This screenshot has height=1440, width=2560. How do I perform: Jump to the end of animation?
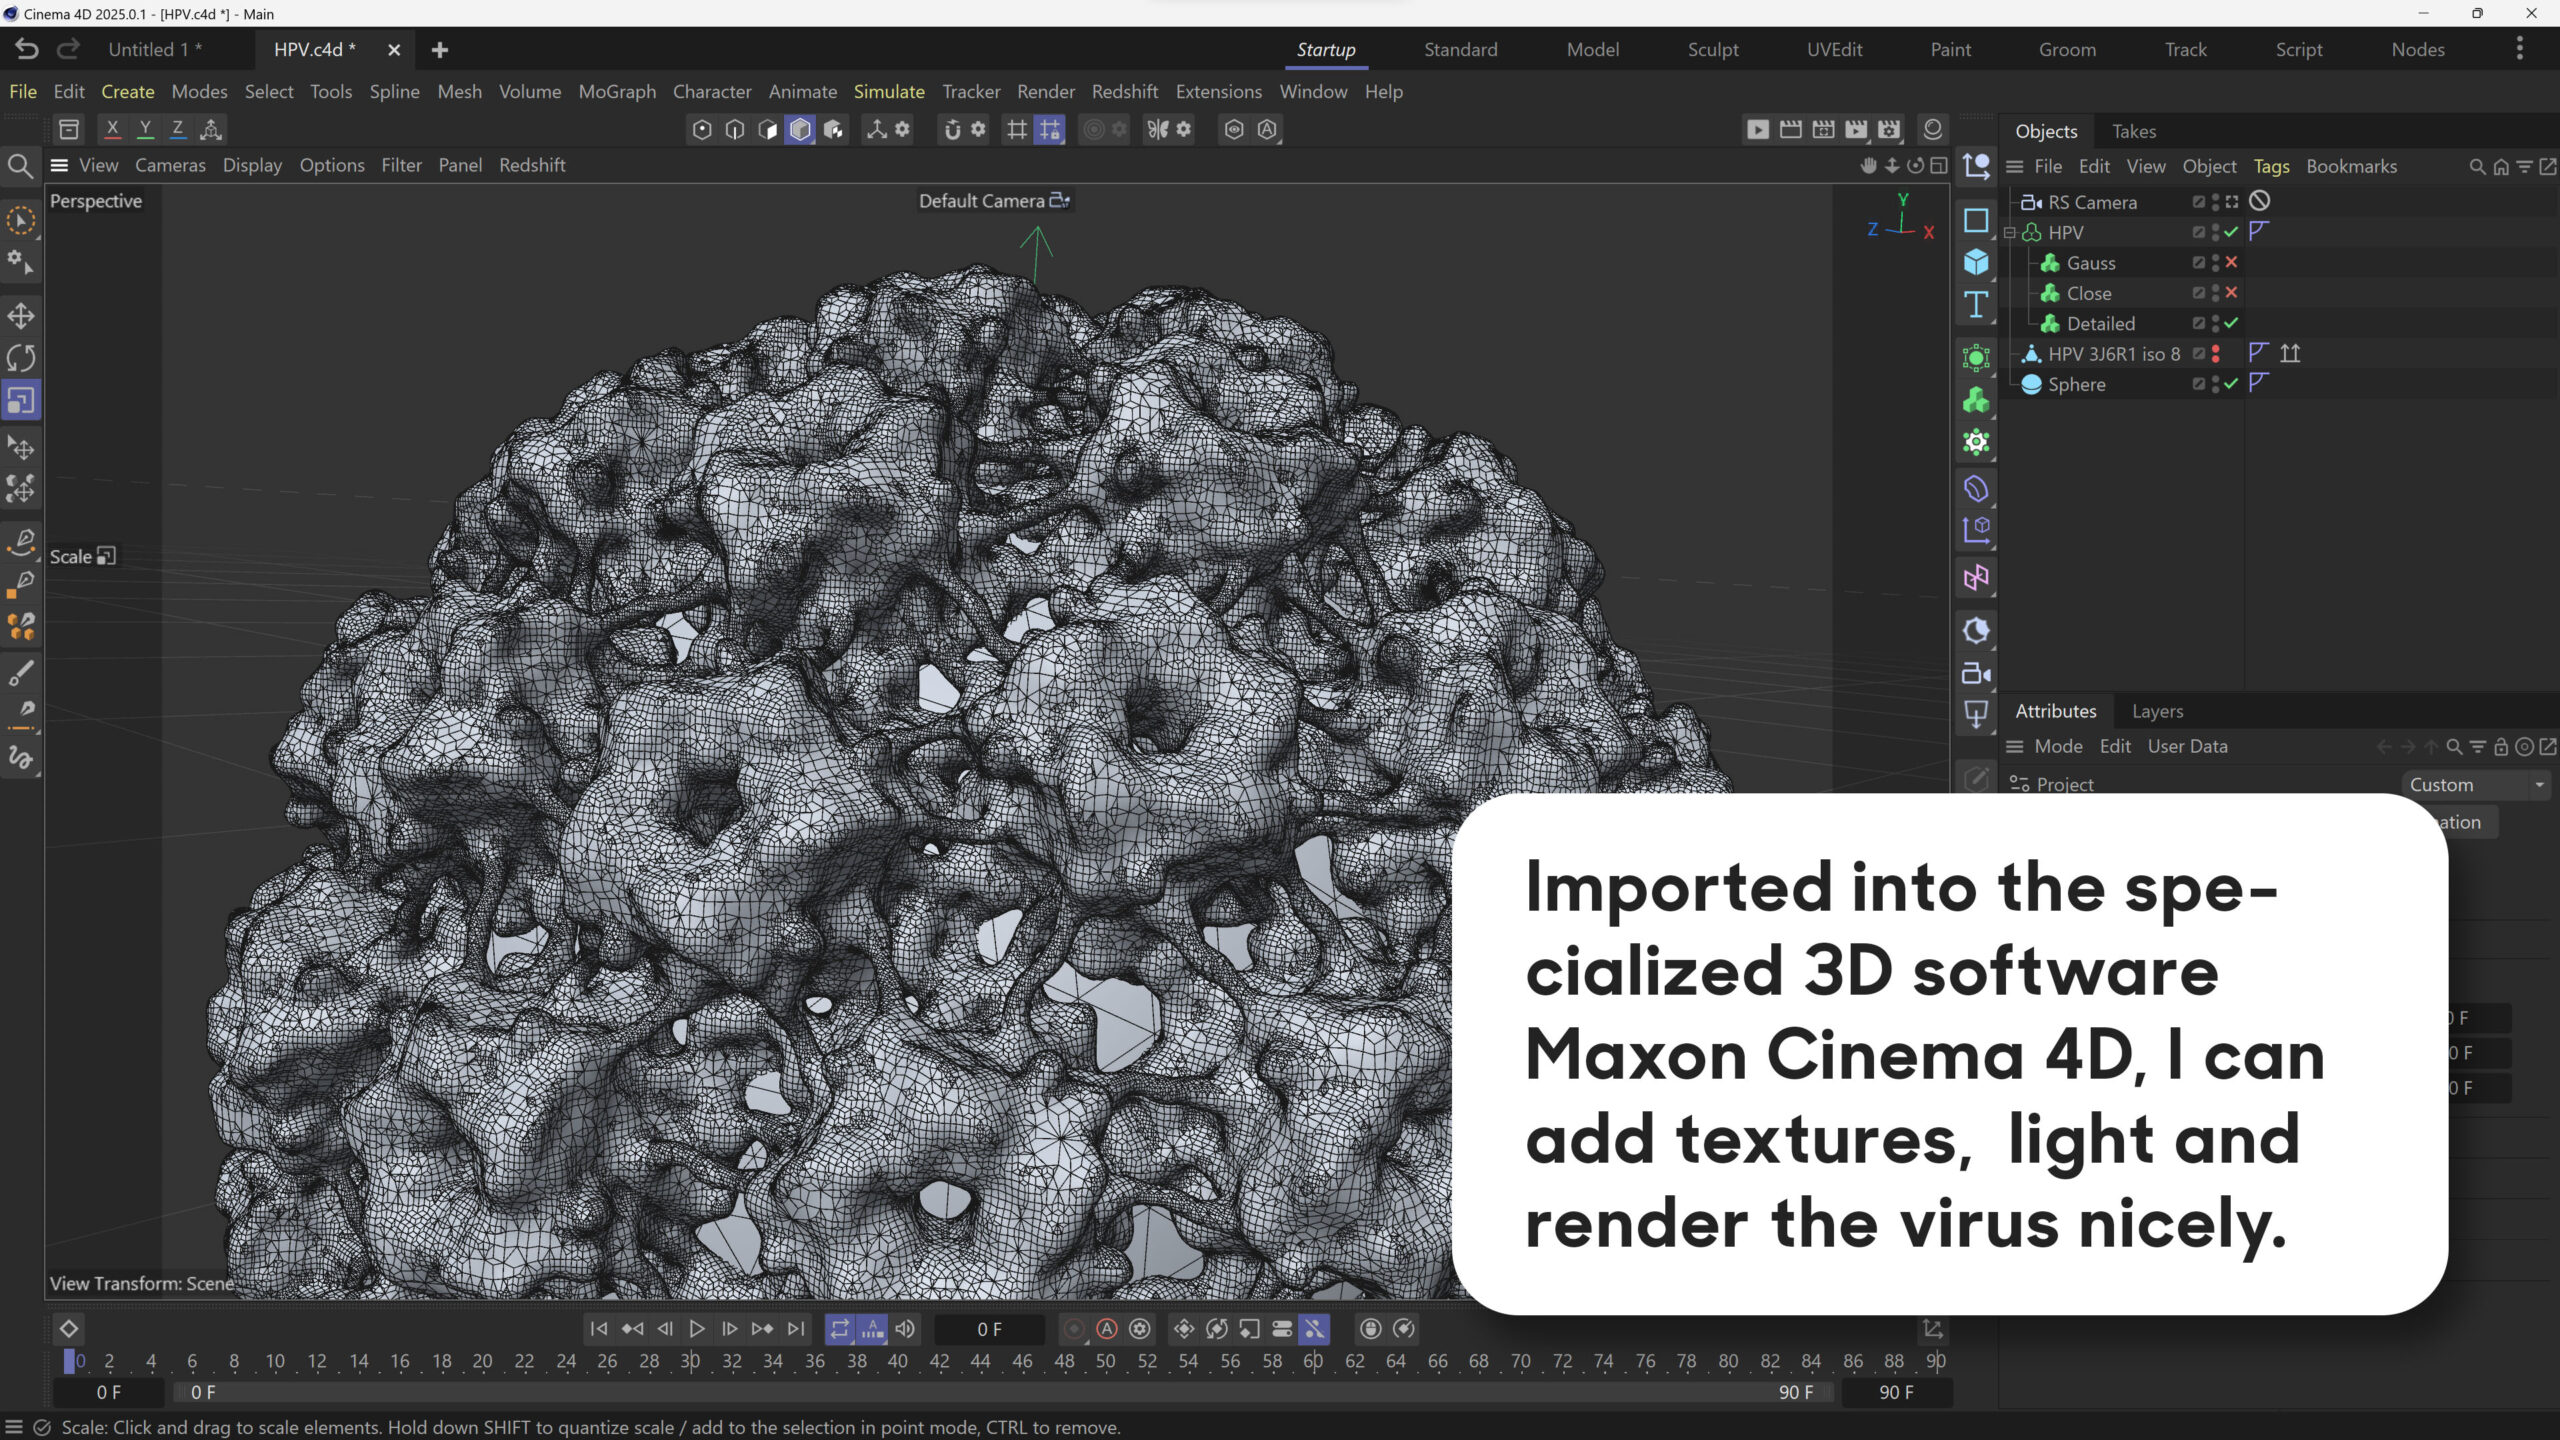796,1329
